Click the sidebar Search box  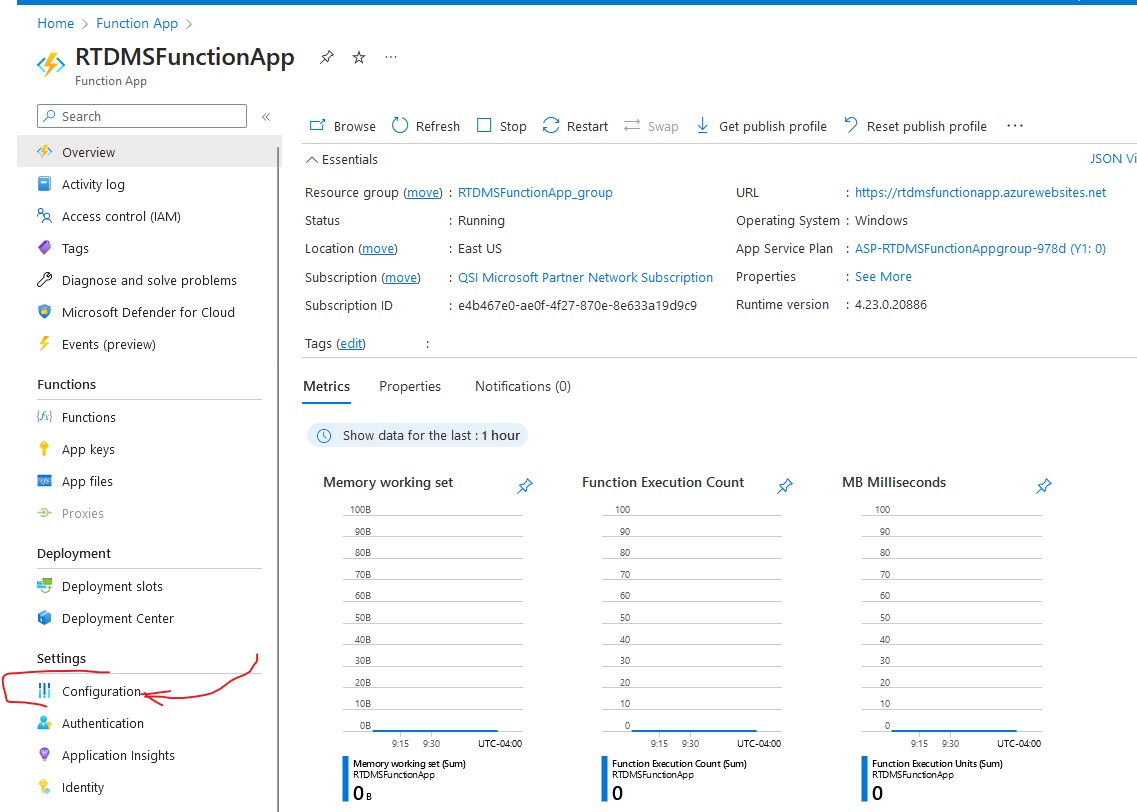click(142, 116)
